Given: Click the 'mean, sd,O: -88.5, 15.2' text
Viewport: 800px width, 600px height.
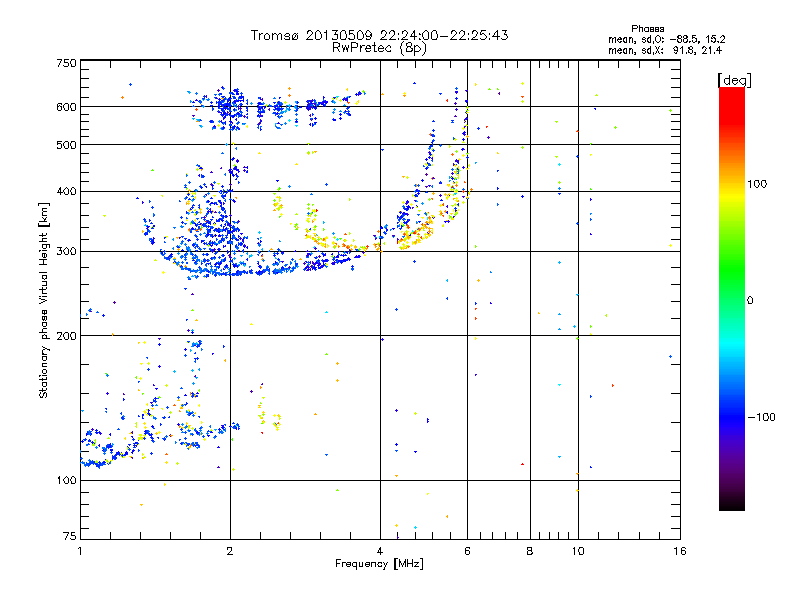Looking at the screenshot, I should [666, 39].
